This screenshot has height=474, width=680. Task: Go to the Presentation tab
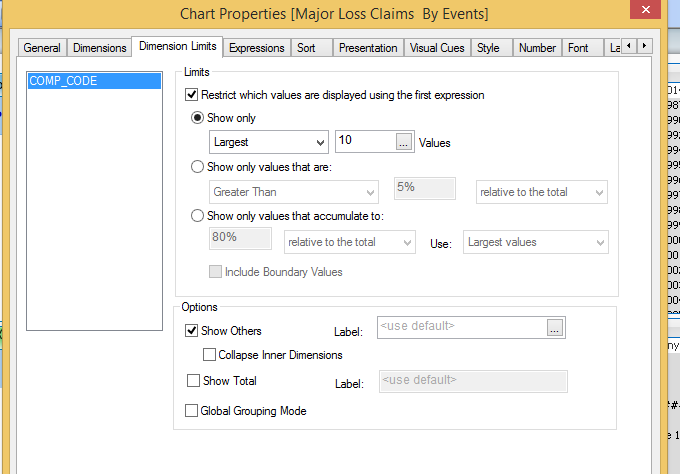tap(368, 47)
